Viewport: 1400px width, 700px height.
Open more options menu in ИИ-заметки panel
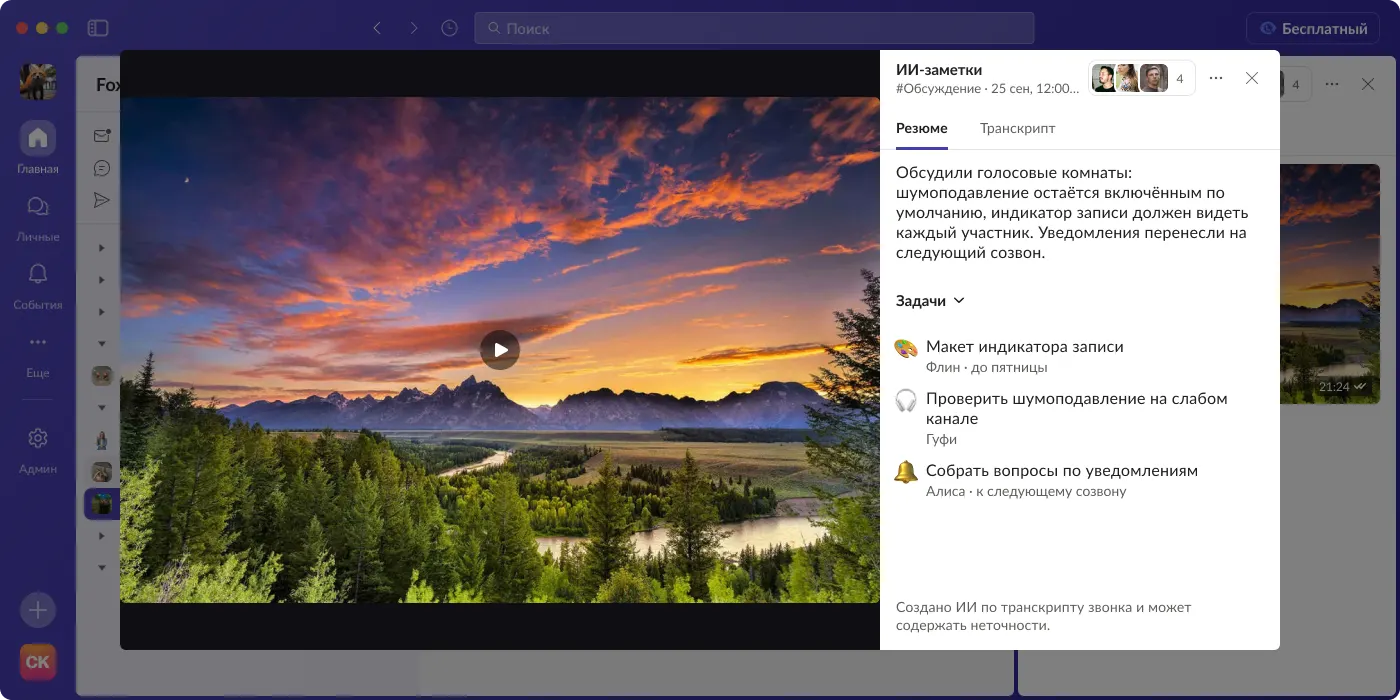pos(1216,78)
